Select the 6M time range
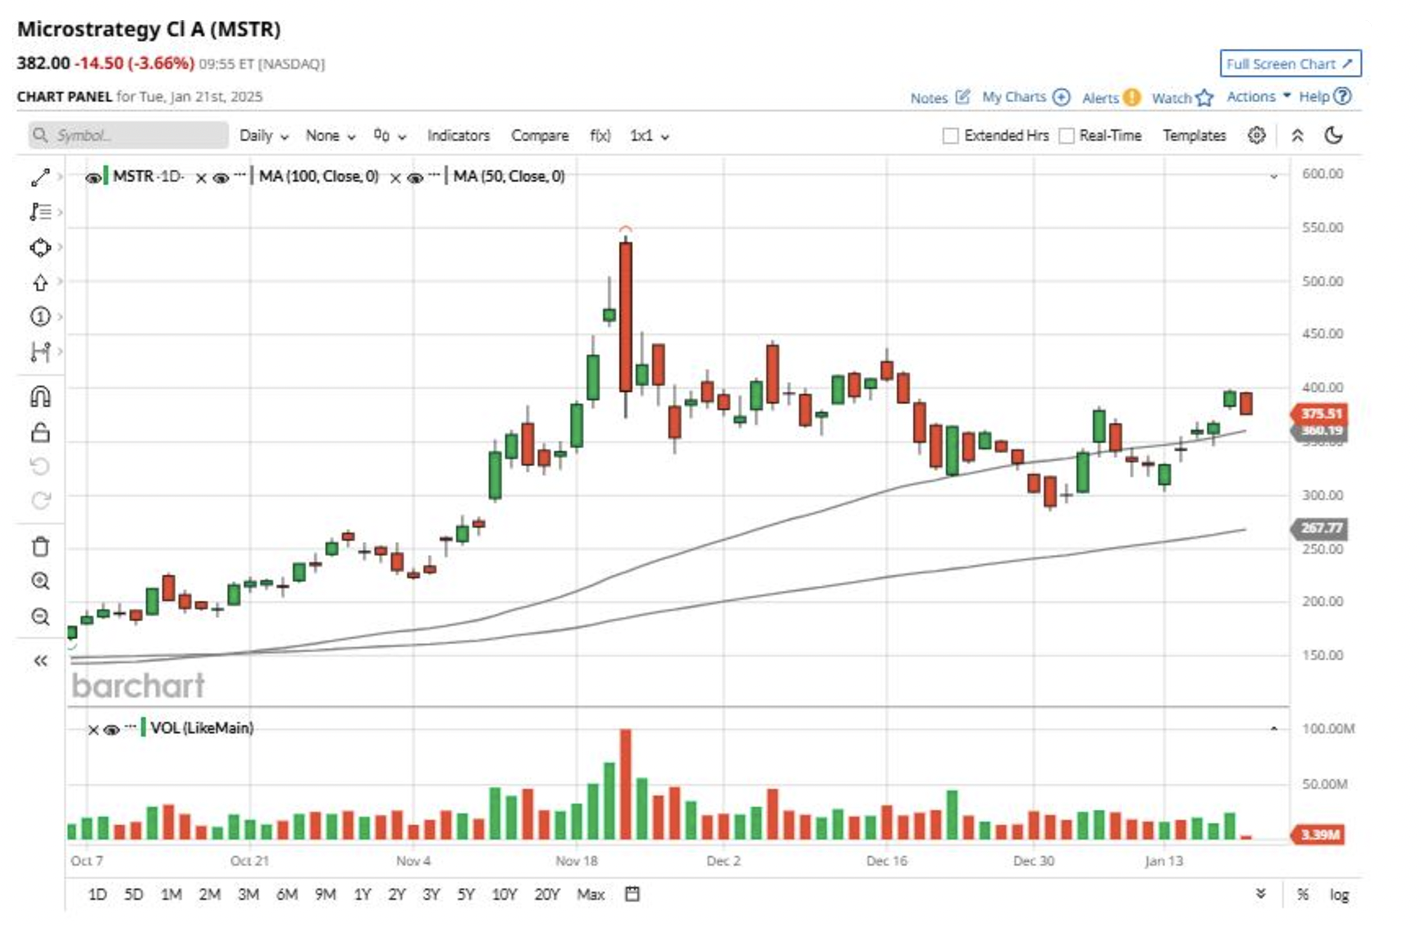This screenshot has height=926, width=1422. (x=287, y=894)
